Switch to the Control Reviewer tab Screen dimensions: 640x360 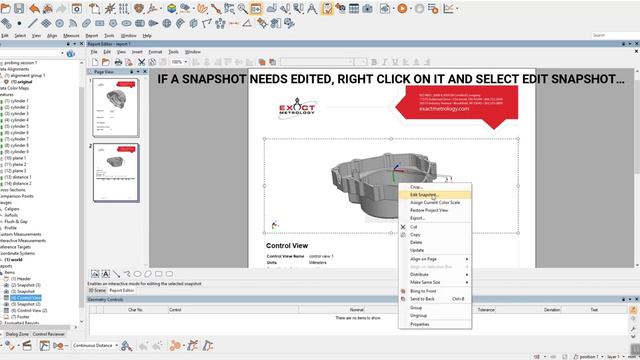point(48,334)
